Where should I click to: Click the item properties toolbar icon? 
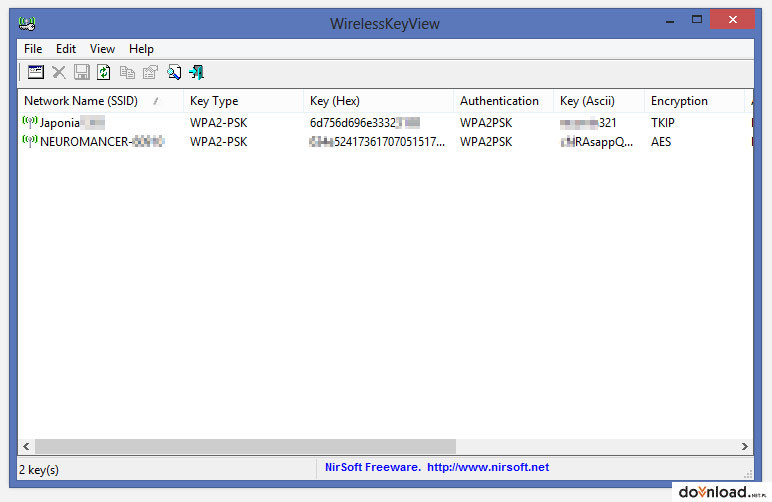[150, 72]
